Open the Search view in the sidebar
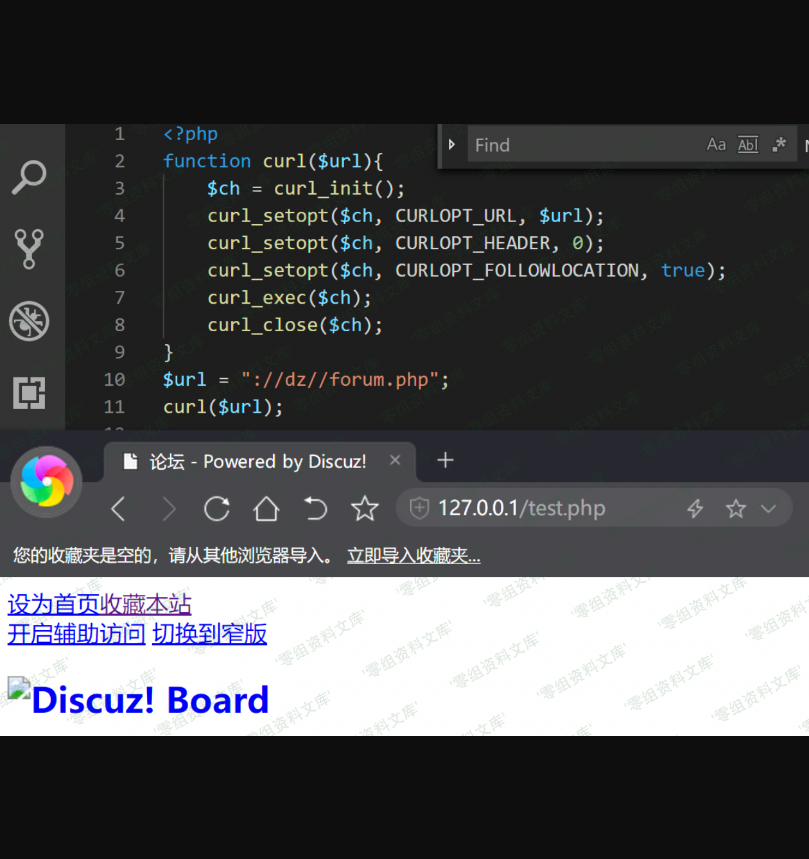Image resolution: width=809 pixels, height=859 pixels. [29, 177]
